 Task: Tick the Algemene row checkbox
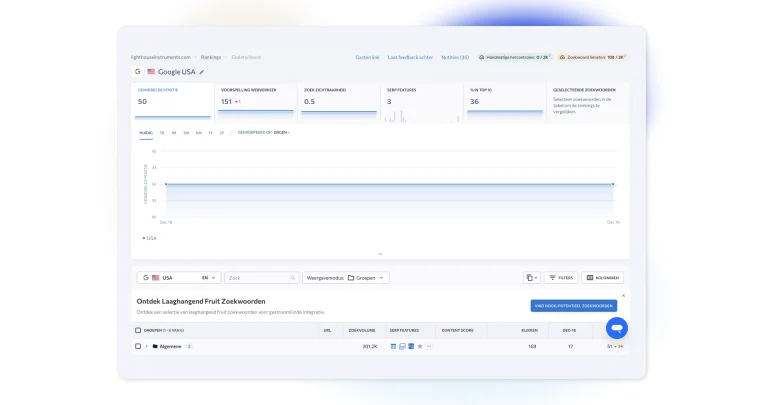click(138, 346)
